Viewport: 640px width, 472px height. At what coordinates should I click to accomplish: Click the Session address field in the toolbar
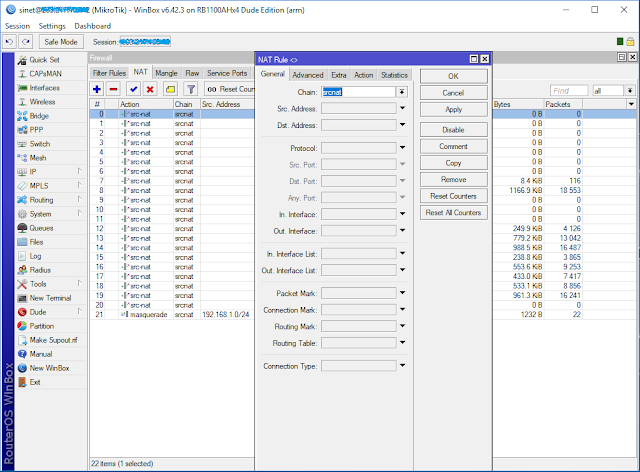[145, 42]
